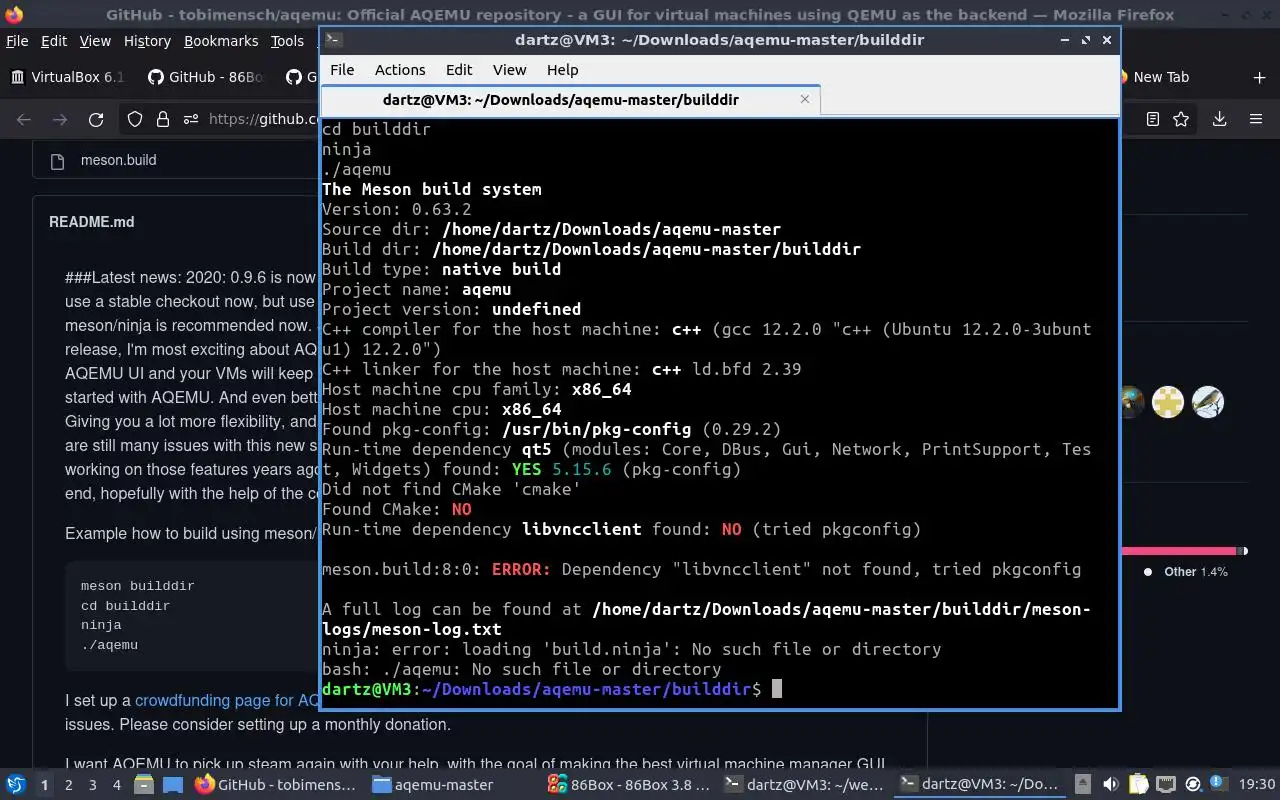This screenshot has height=800, width=1280.
Task: Click the second contributor avatar
Action: coord(1168,402)
